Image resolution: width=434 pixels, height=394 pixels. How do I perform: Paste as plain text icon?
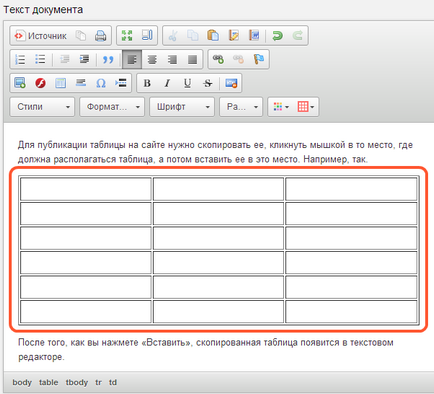click(x=233, y=35)
